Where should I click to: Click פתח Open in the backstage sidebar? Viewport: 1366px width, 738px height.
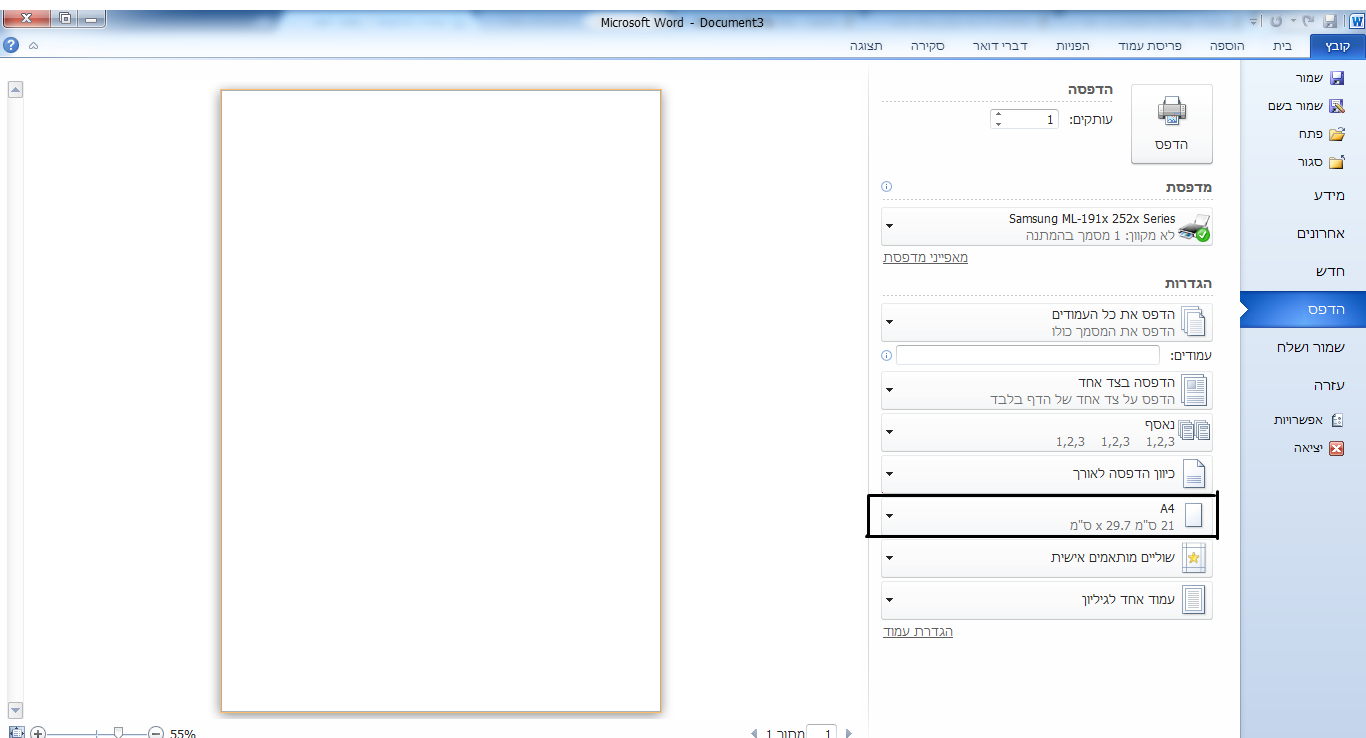click(x=1322, y=134)
